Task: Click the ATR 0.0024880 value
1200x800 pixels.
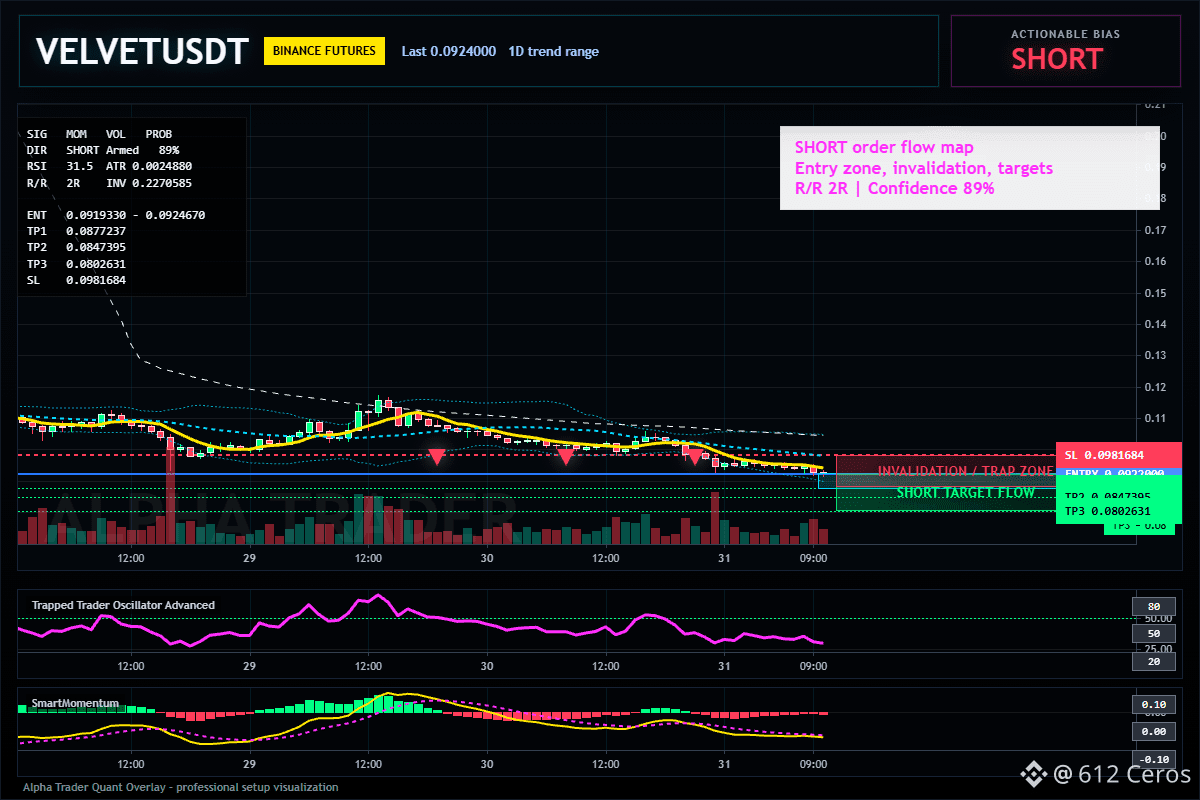Action: pyautogui.click(x=149, y=165)
